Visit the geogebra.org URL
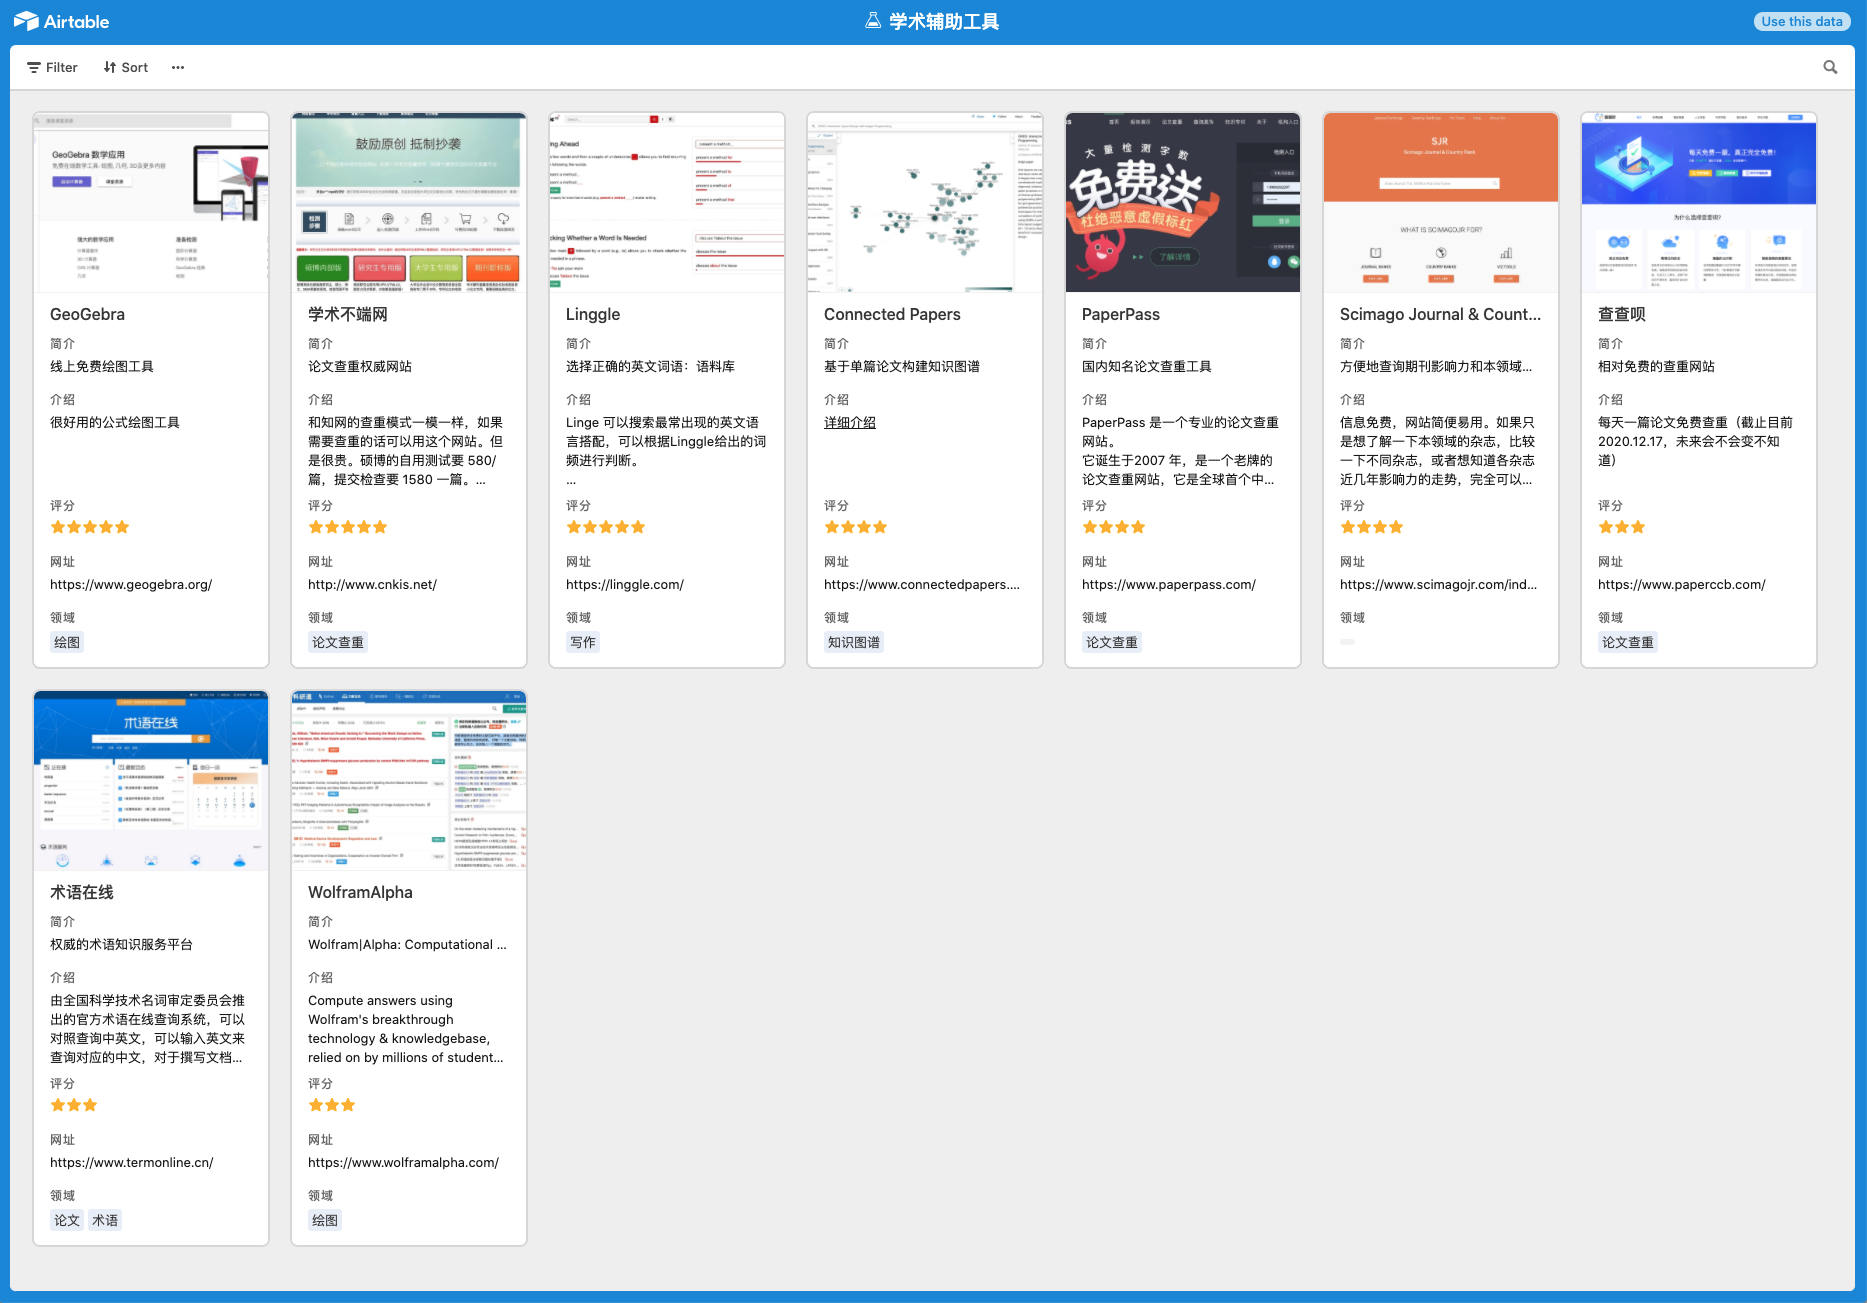 [x=131, y=585]
